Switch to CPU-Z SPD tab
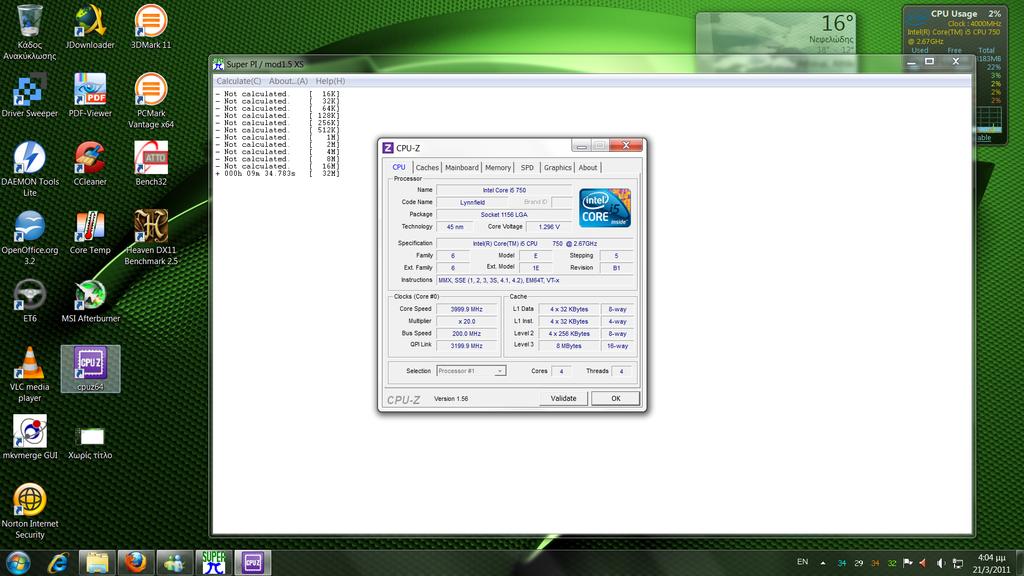 (x=527, y=168)
